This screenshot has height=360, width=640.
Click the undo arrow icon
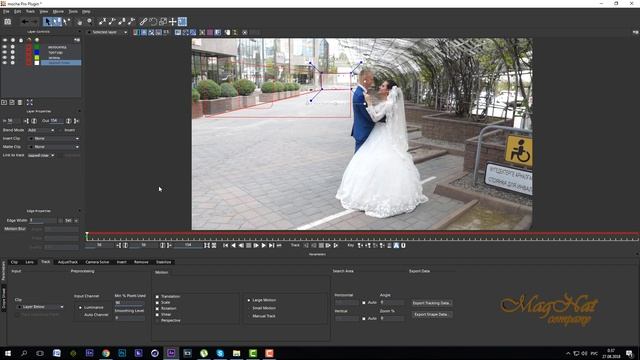point(25,22)
